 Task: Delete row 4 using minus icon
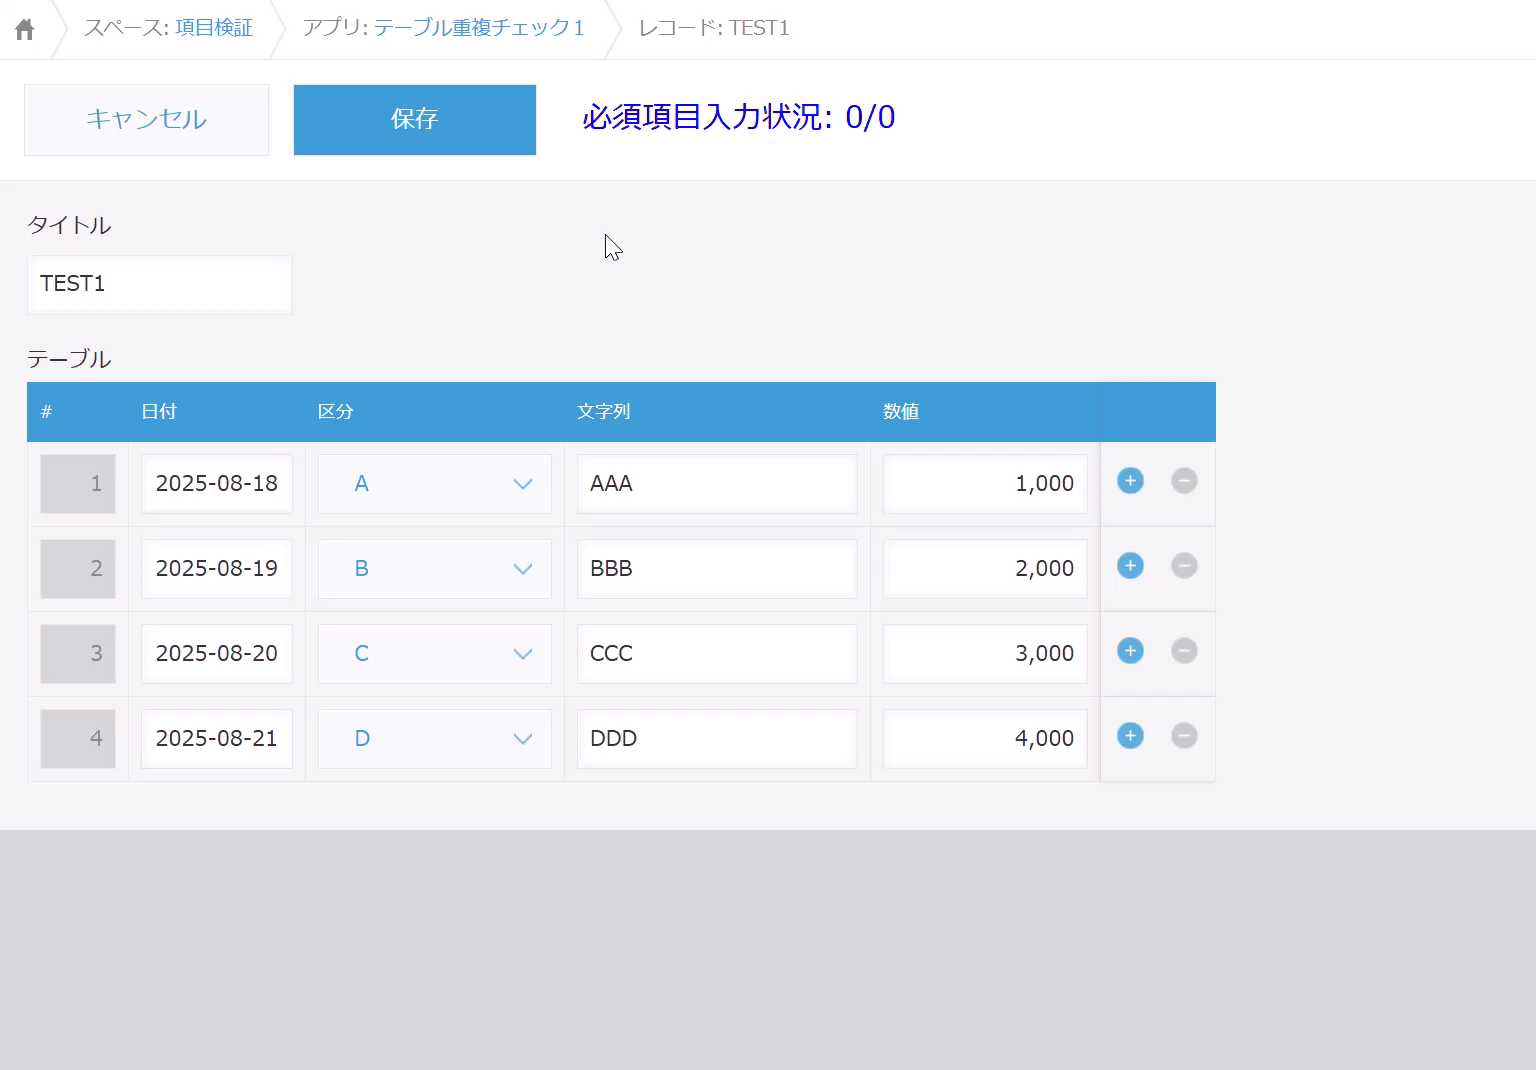pyautogui.click(x=1184, y=736)
